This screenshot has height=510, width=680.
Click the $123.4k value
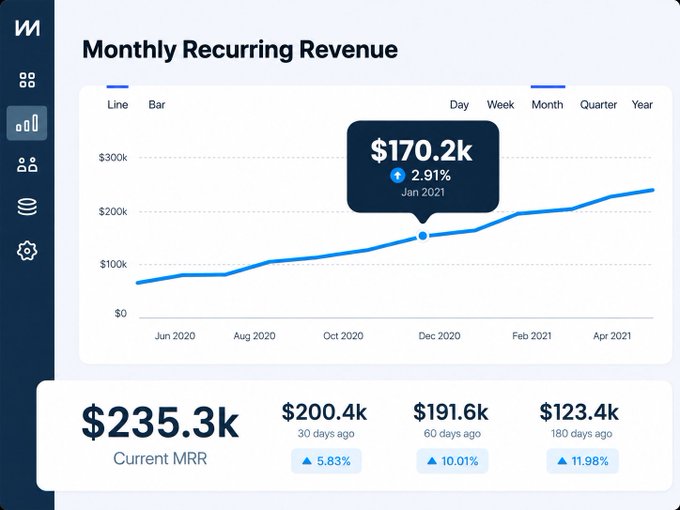[x=579, y=412]
